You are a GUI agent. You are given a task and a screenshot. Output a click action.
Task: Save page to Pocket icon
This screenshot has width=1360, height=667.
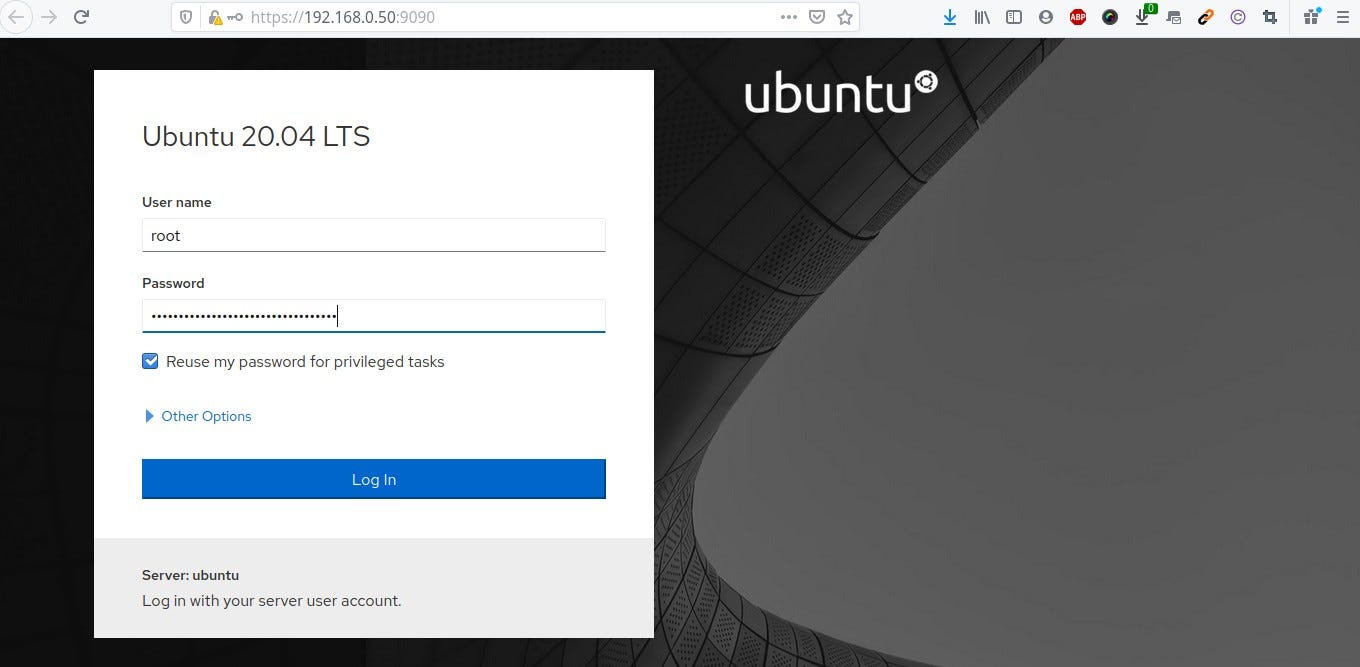point(817,17)
